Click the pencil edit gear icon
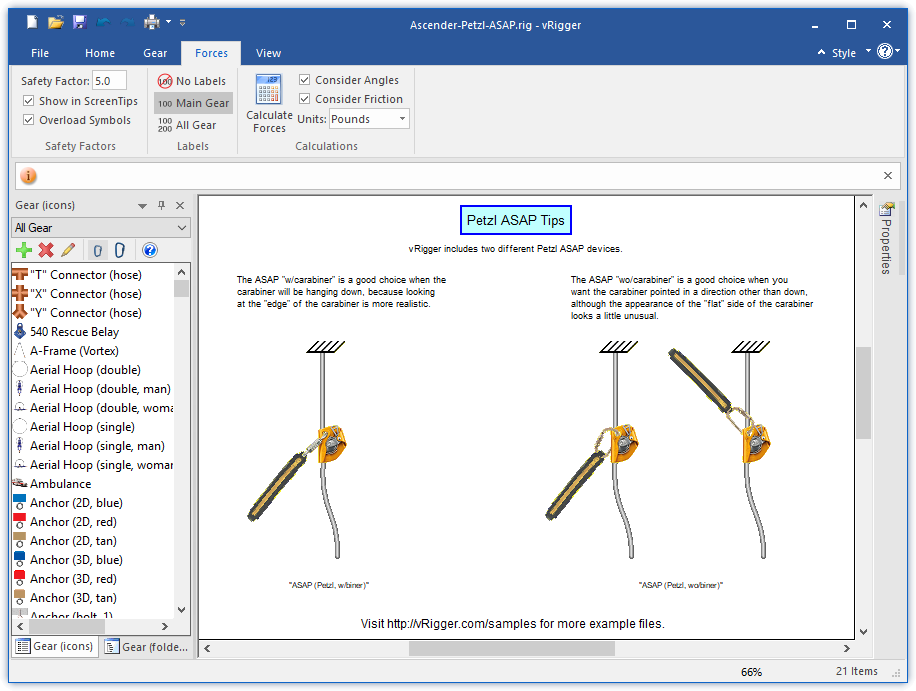The height and width of the screenshot is (691, 916). coord(68,250)
